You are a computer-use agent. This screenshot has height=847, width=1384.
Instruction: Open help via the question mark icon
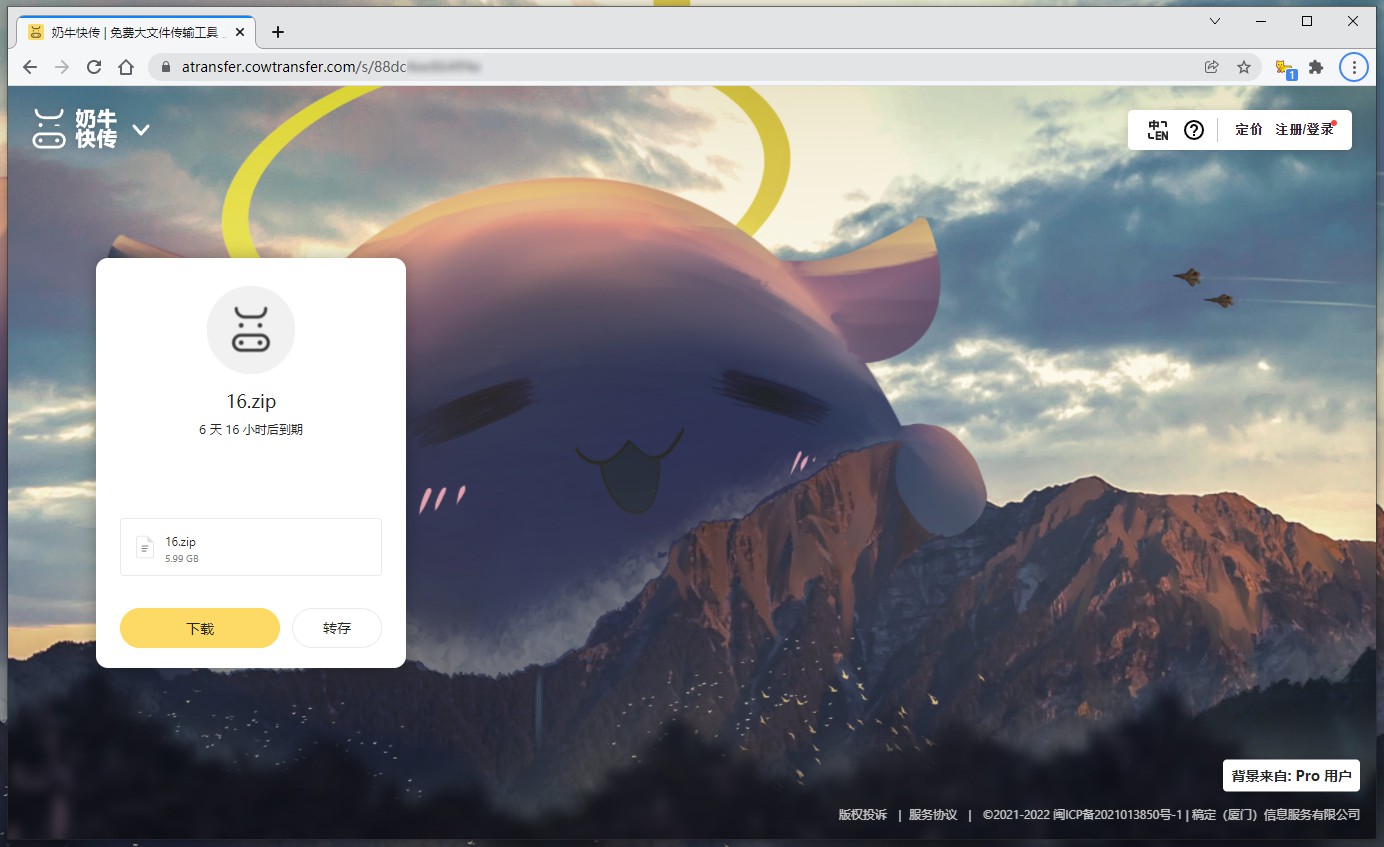(1193, 130)
